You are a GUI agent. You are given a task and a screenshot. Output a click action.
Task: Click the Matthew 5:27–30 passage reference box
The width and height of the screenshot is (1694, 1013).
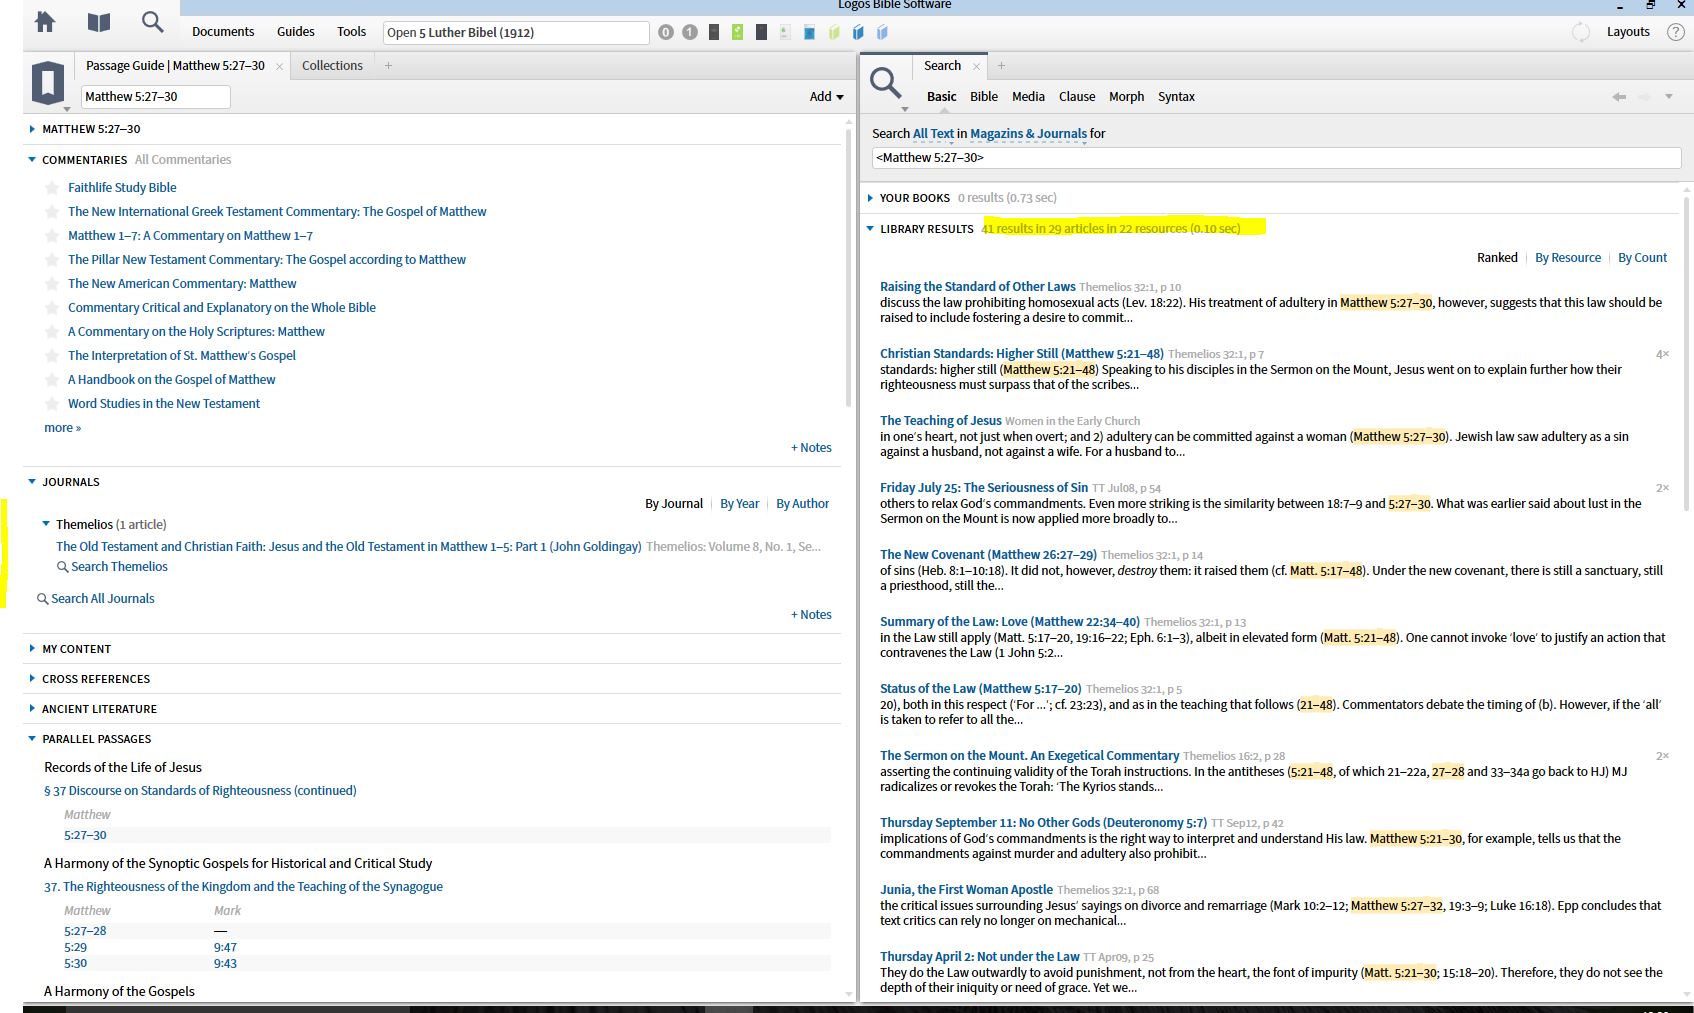point(155,97)
